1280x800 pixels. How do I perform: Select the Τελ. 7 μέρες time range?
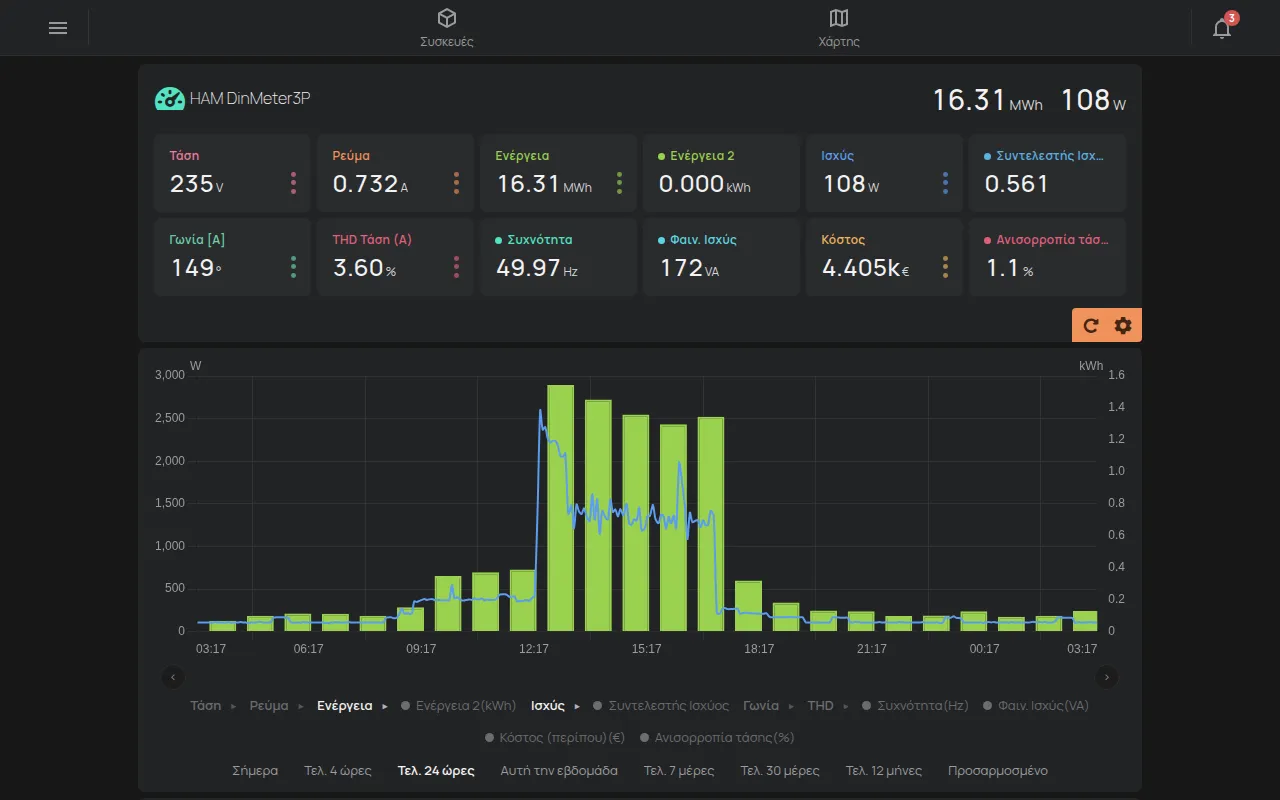point(679,771)
